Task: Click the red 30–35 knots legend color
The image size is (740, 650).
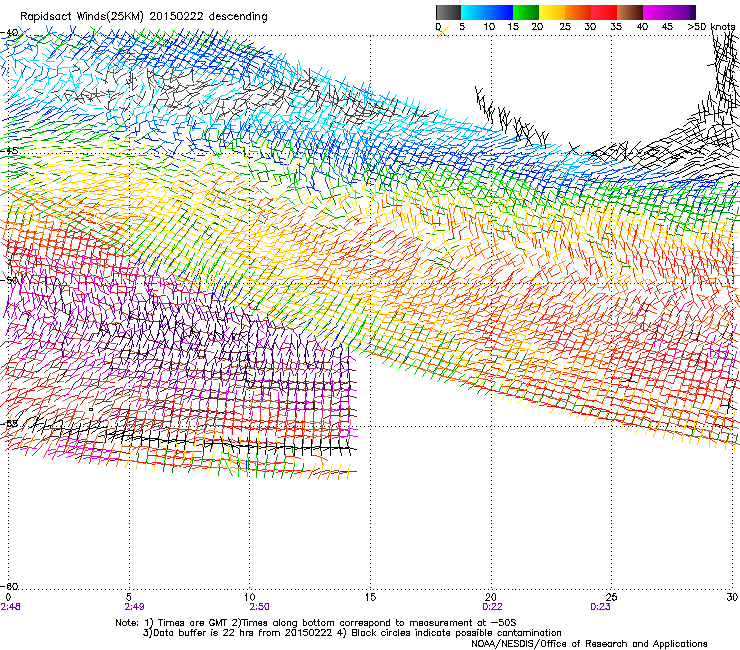Action: [x=604, y=12]
